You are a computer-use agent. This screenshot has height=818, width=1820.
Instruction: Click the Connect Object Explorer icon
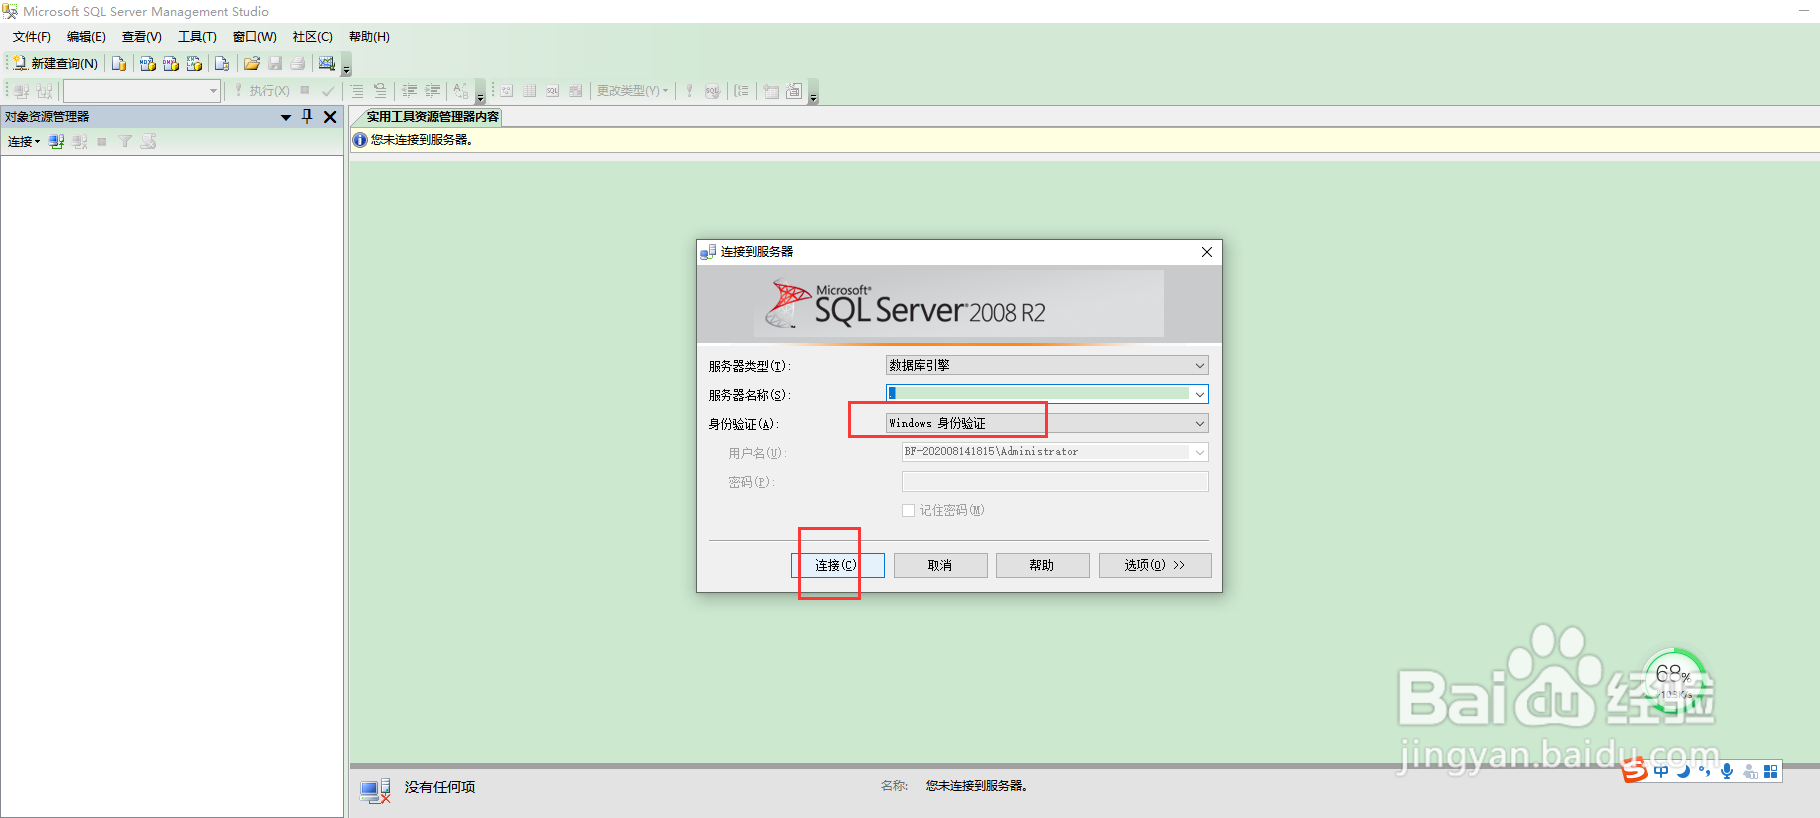coord(57,142)
